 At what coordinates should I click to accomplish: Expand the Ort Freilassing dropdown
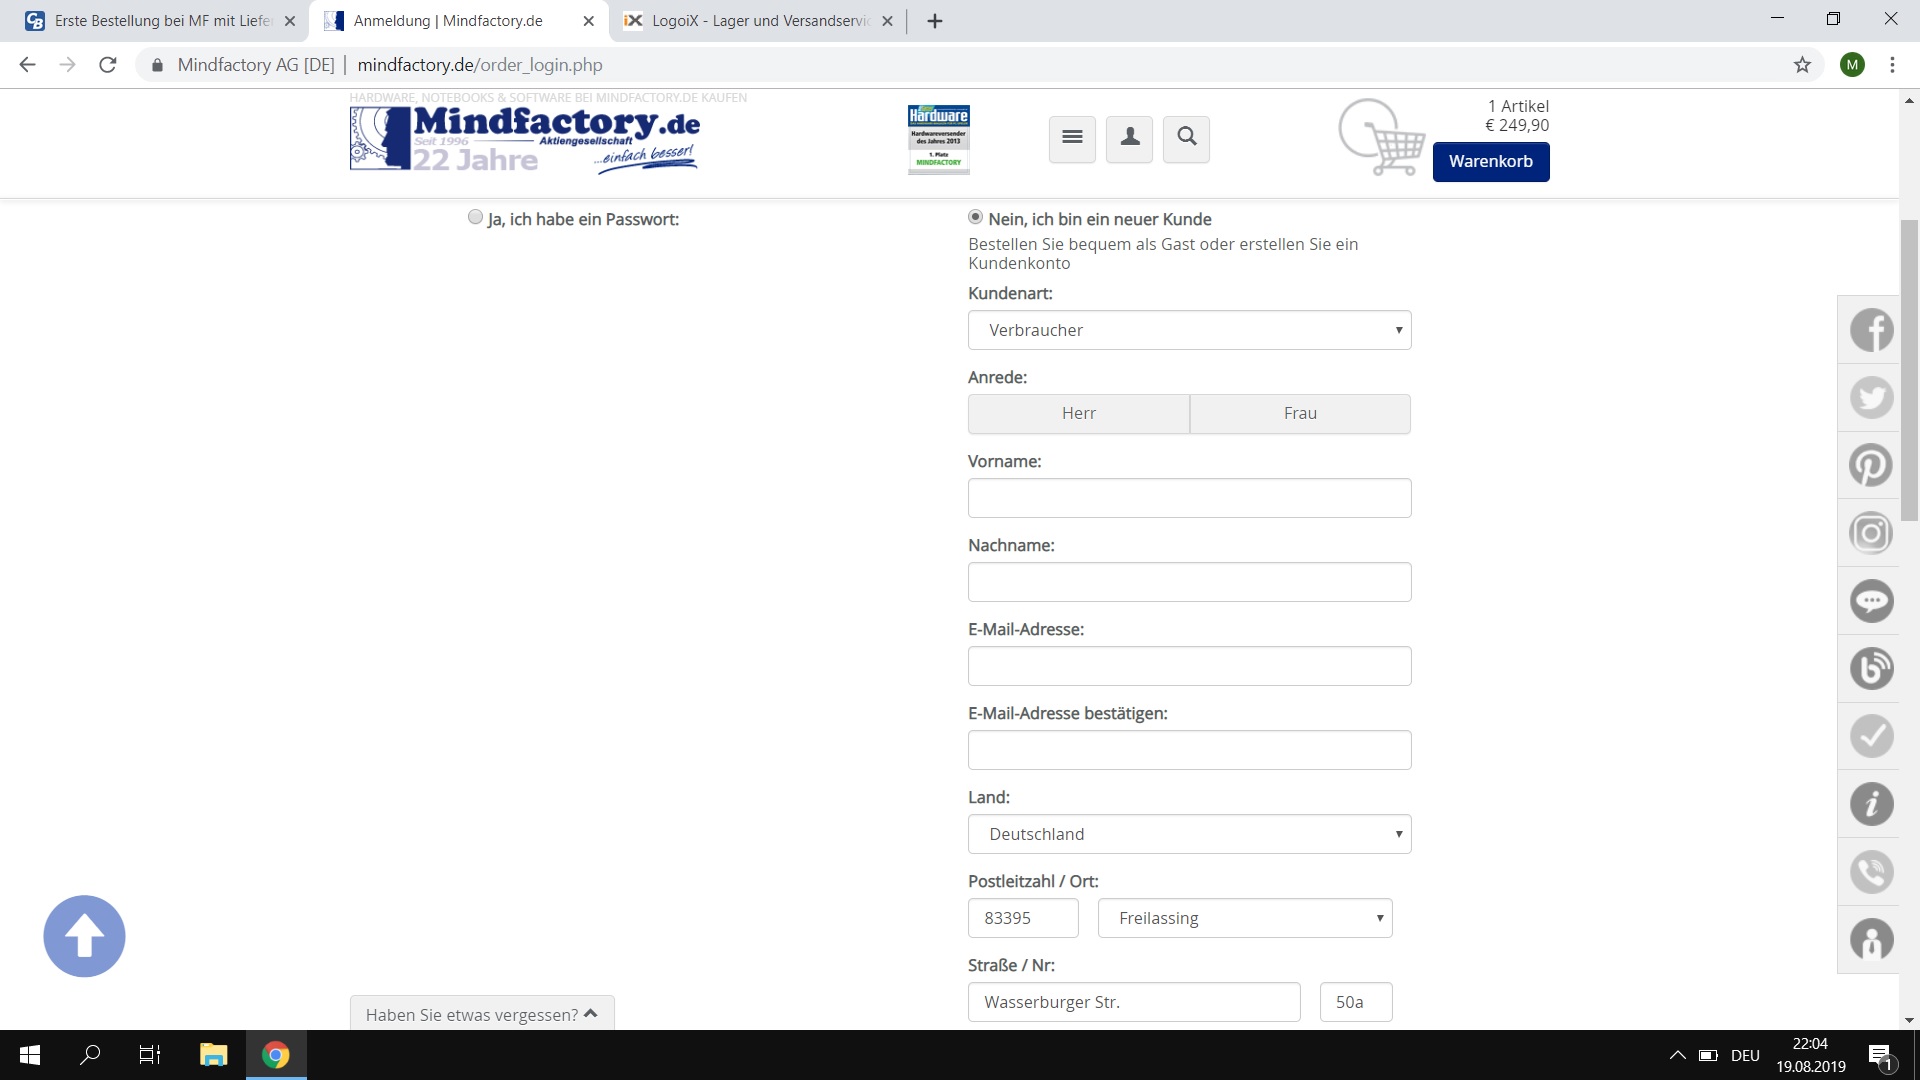[1244, 918]
